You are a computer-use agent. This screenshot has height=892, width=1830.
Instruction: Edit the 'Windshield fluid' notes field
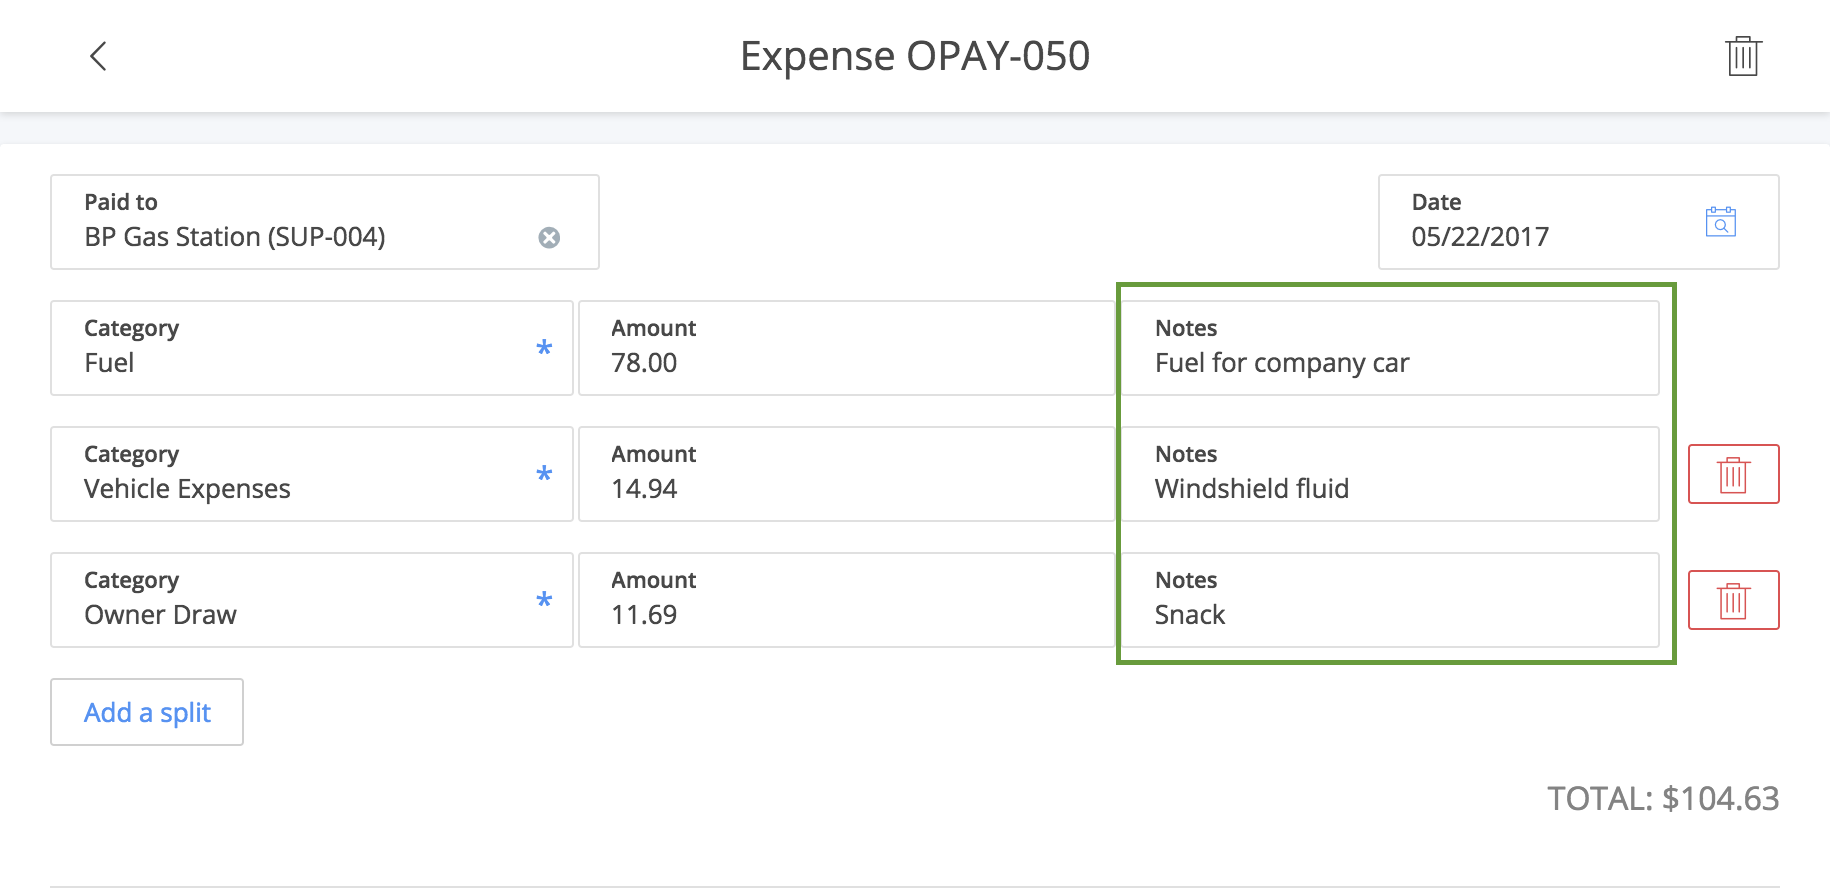(x=1390, y=474)
